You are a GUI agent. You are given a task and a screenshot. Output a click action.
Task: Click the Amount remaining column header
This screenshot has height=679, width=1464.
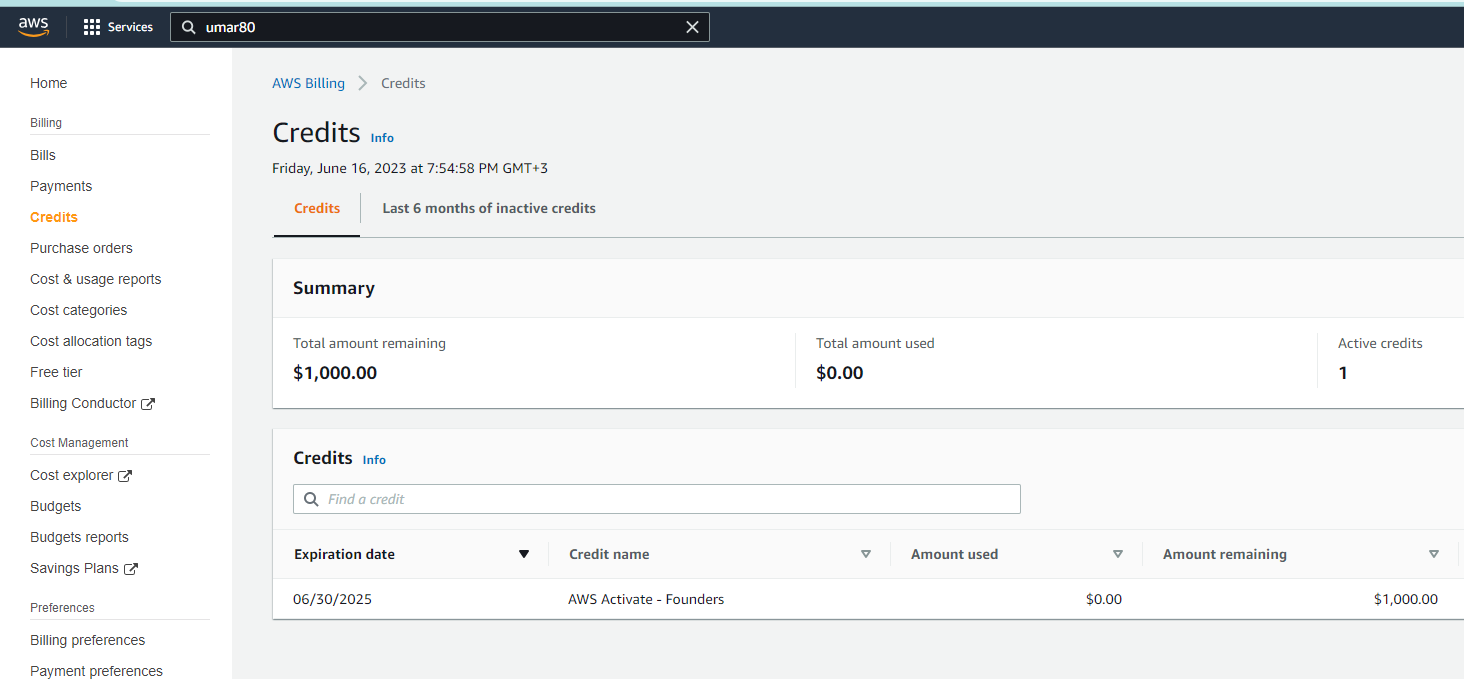tap(1225, 554)
